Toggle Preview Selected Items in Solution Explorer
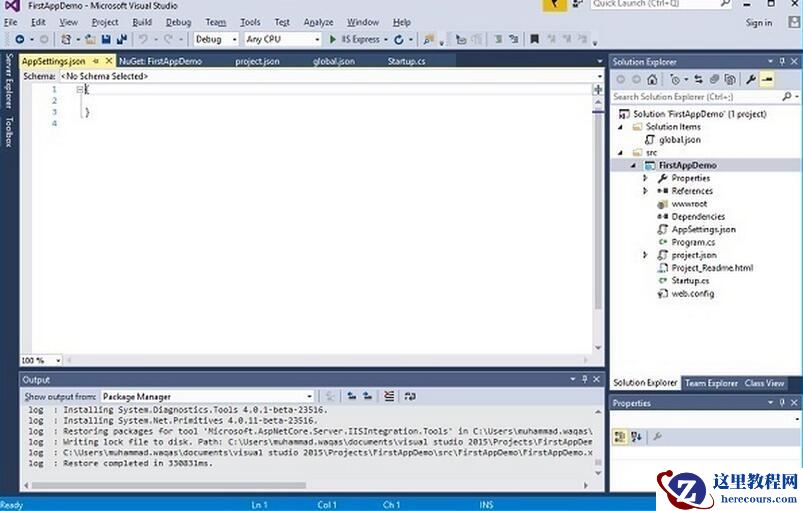This screenshot has height=511, width=803. pos(767,79)
